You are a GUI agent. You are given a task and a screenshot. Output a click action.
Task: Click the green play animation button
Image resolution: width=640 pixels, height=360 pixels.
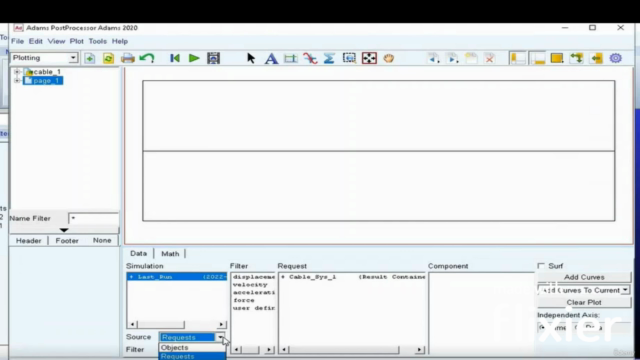click(194, 58)
